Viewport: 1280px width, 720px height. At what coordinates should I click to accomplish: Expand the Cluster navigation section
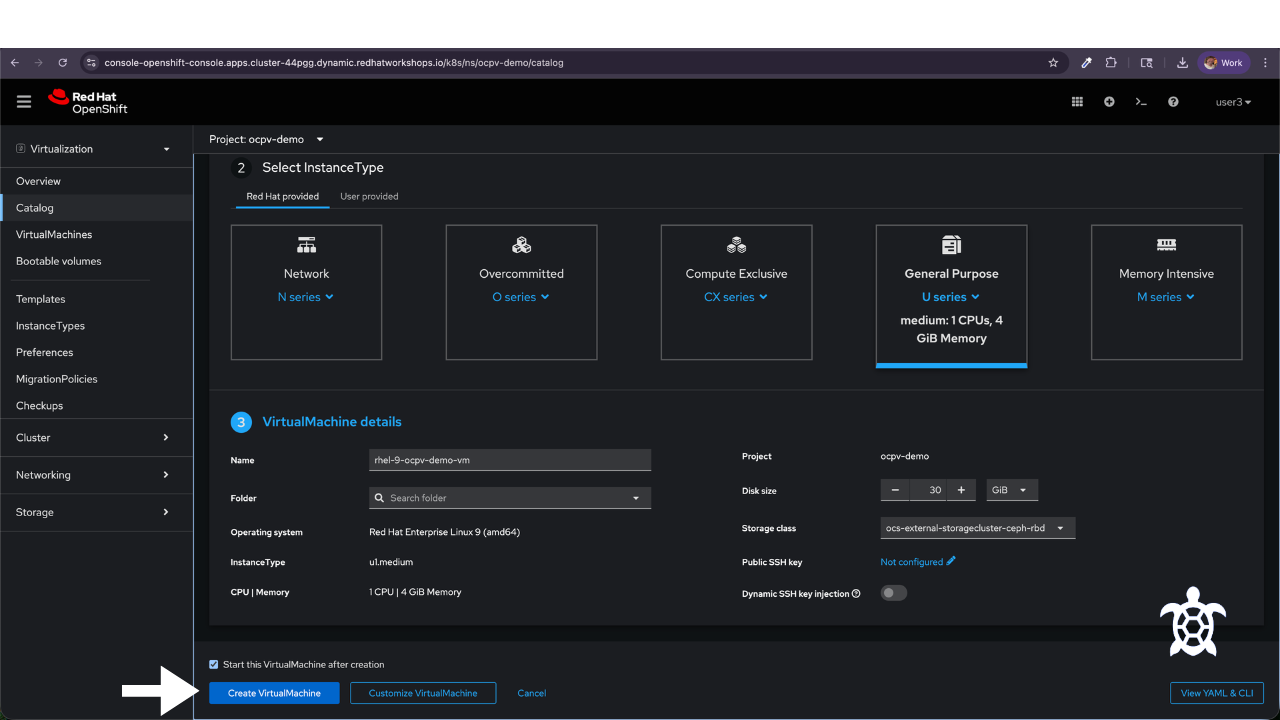coord(96,437)
